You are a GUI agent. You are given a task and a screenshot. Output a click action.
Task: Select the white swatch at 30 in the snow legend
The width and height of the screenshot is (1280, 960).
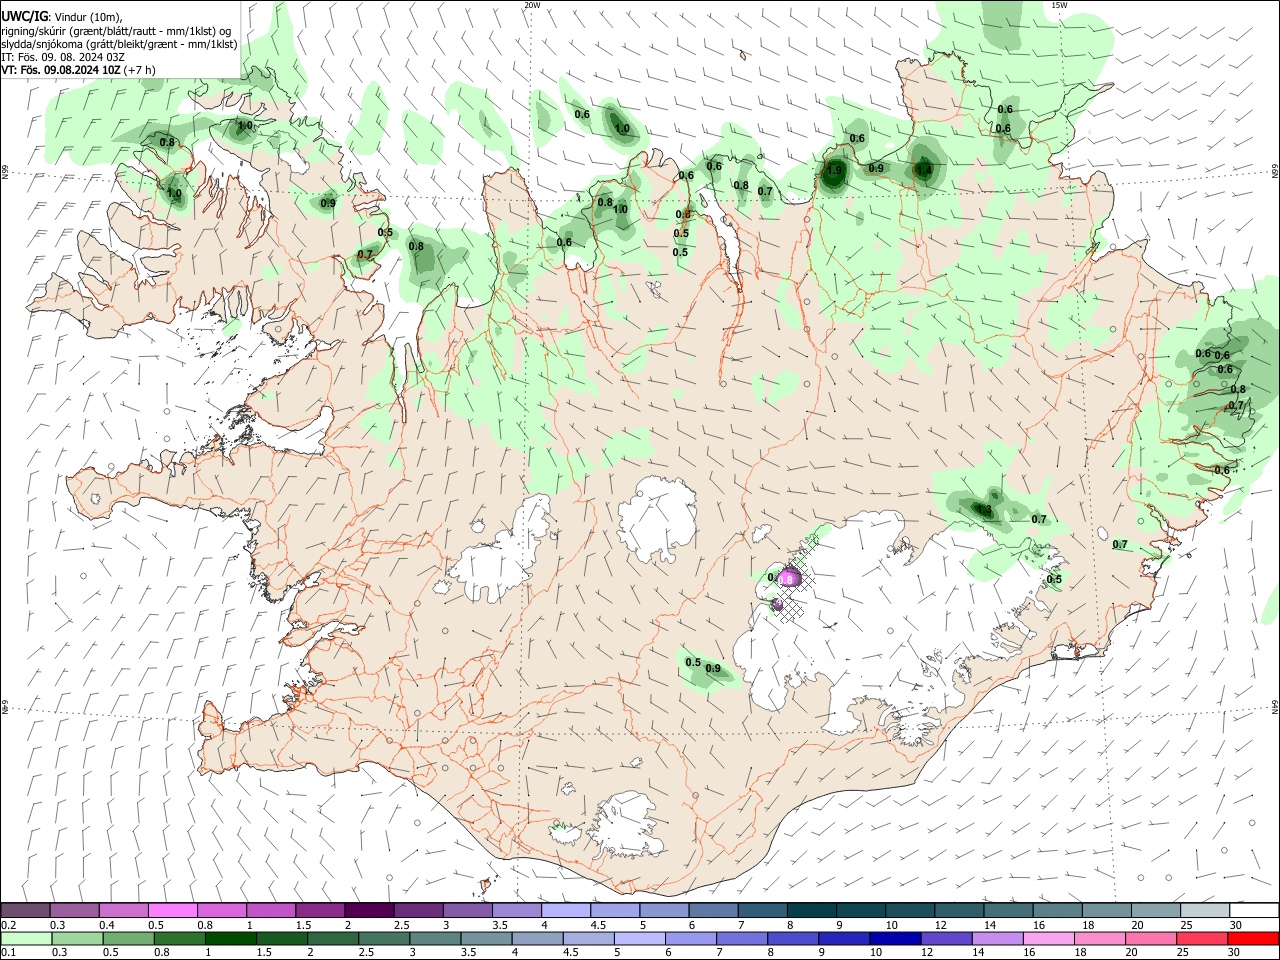tap(1254, 910)
